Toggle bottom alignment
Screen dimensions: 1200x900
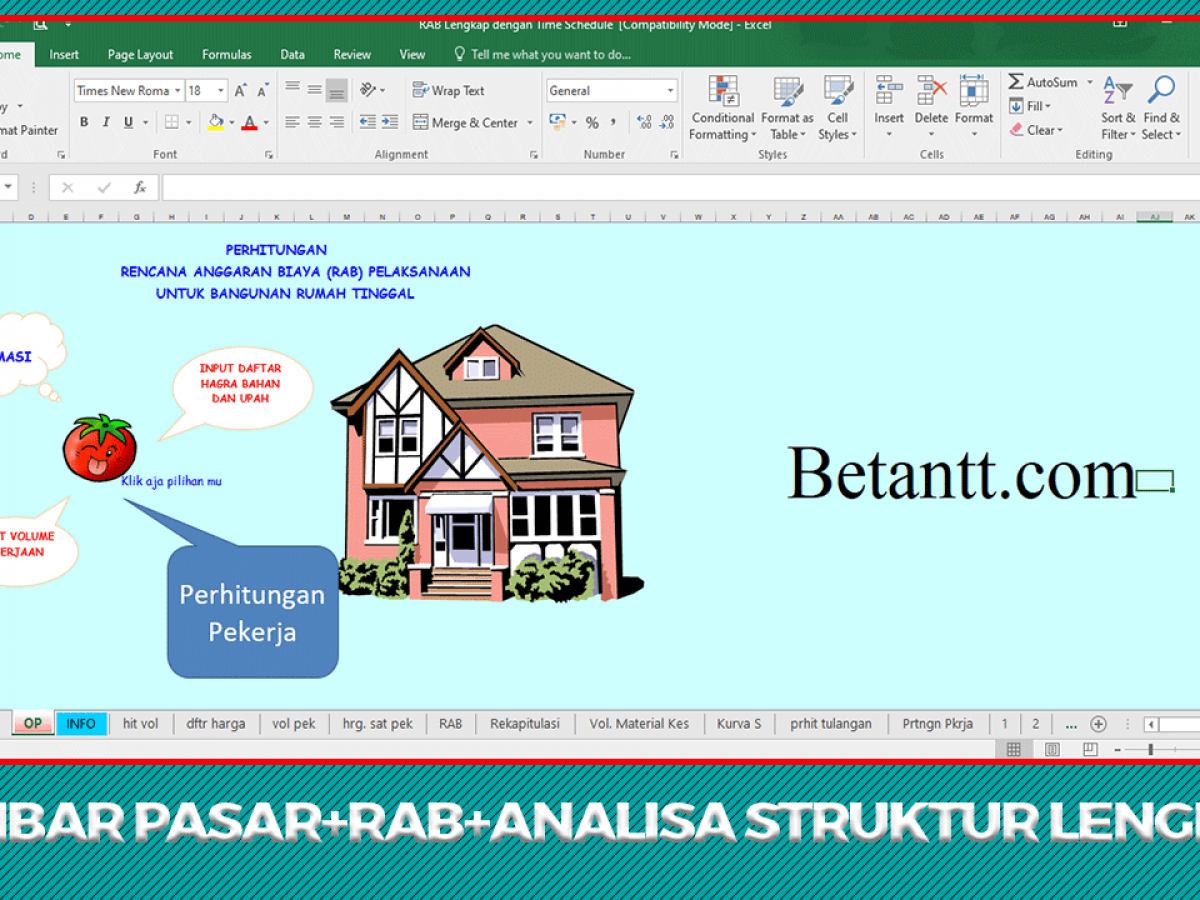click(336, 91)
